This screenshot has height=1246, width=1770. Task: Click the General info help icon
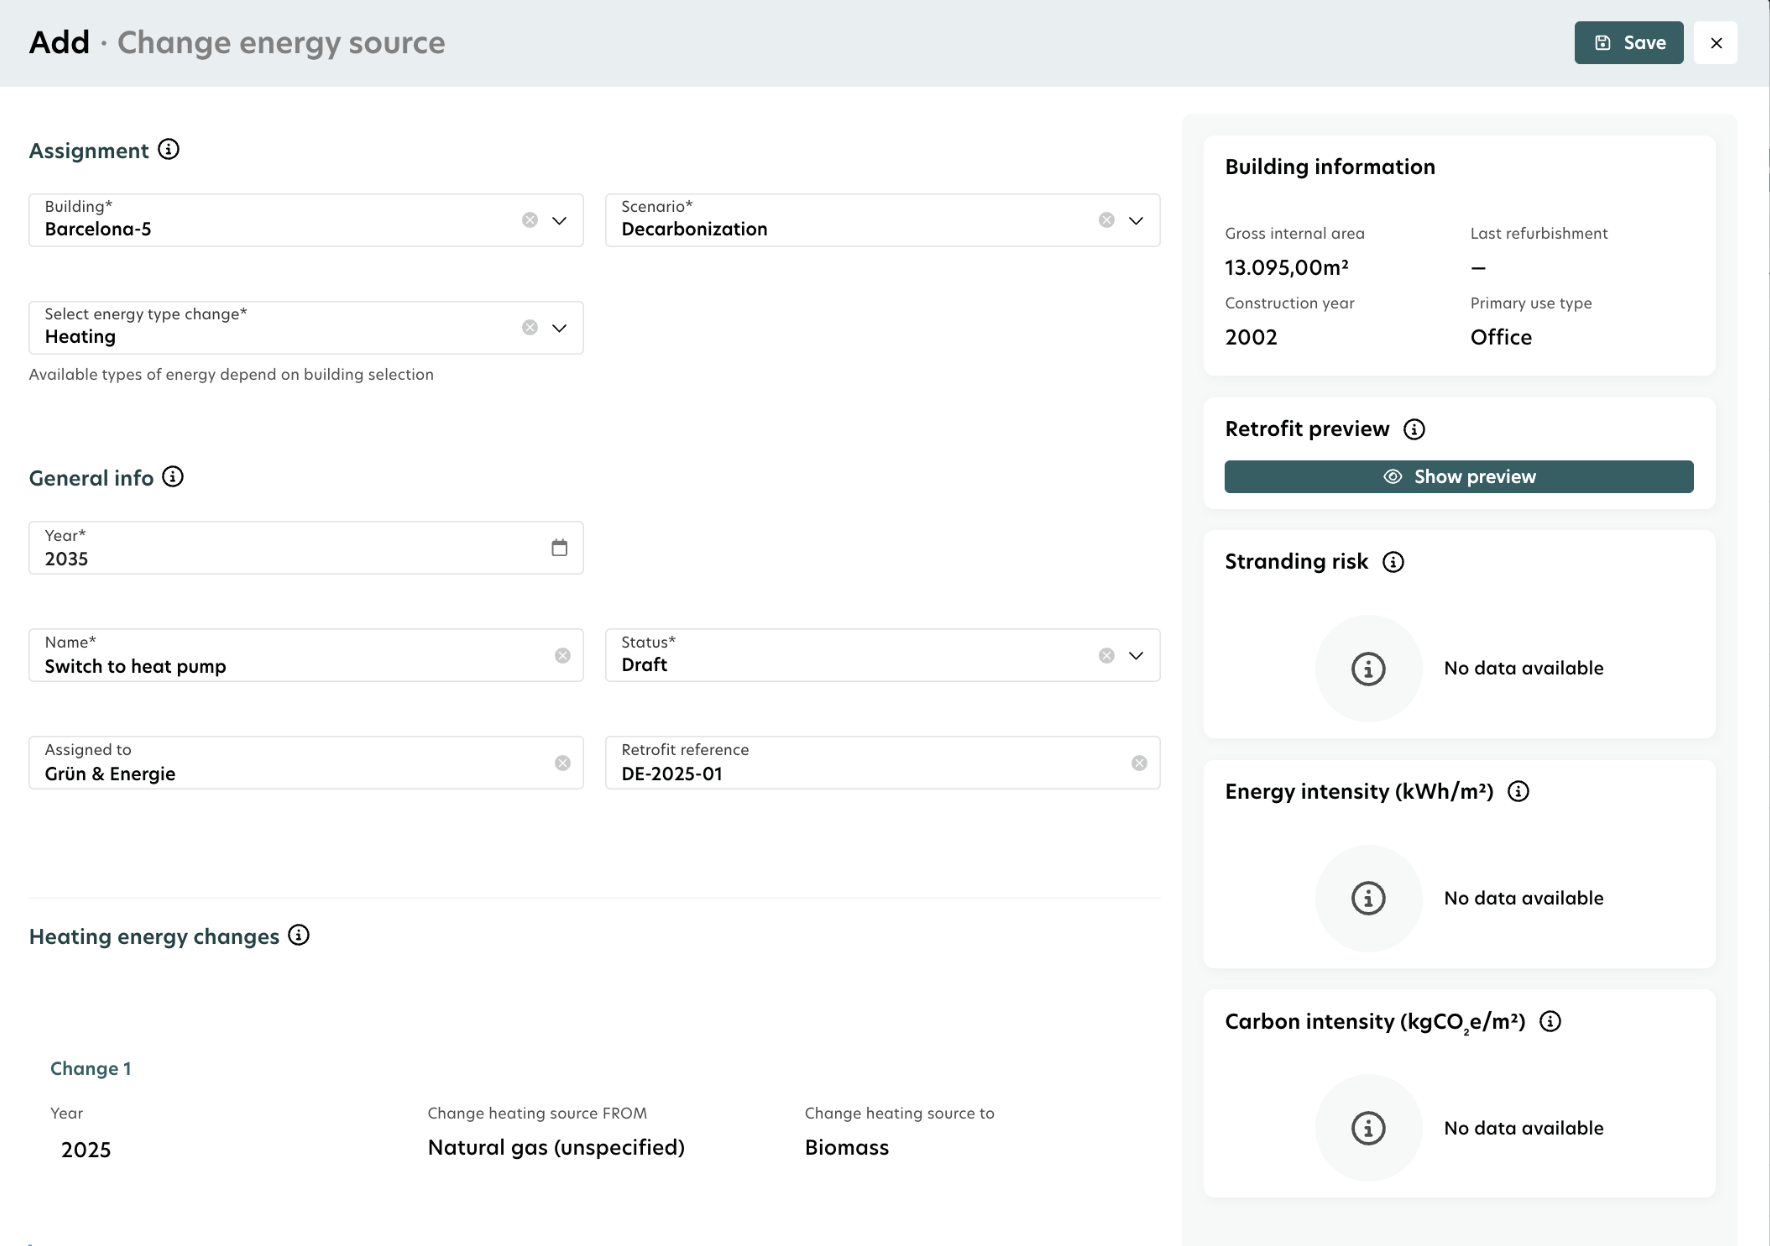tap(173, 477)
